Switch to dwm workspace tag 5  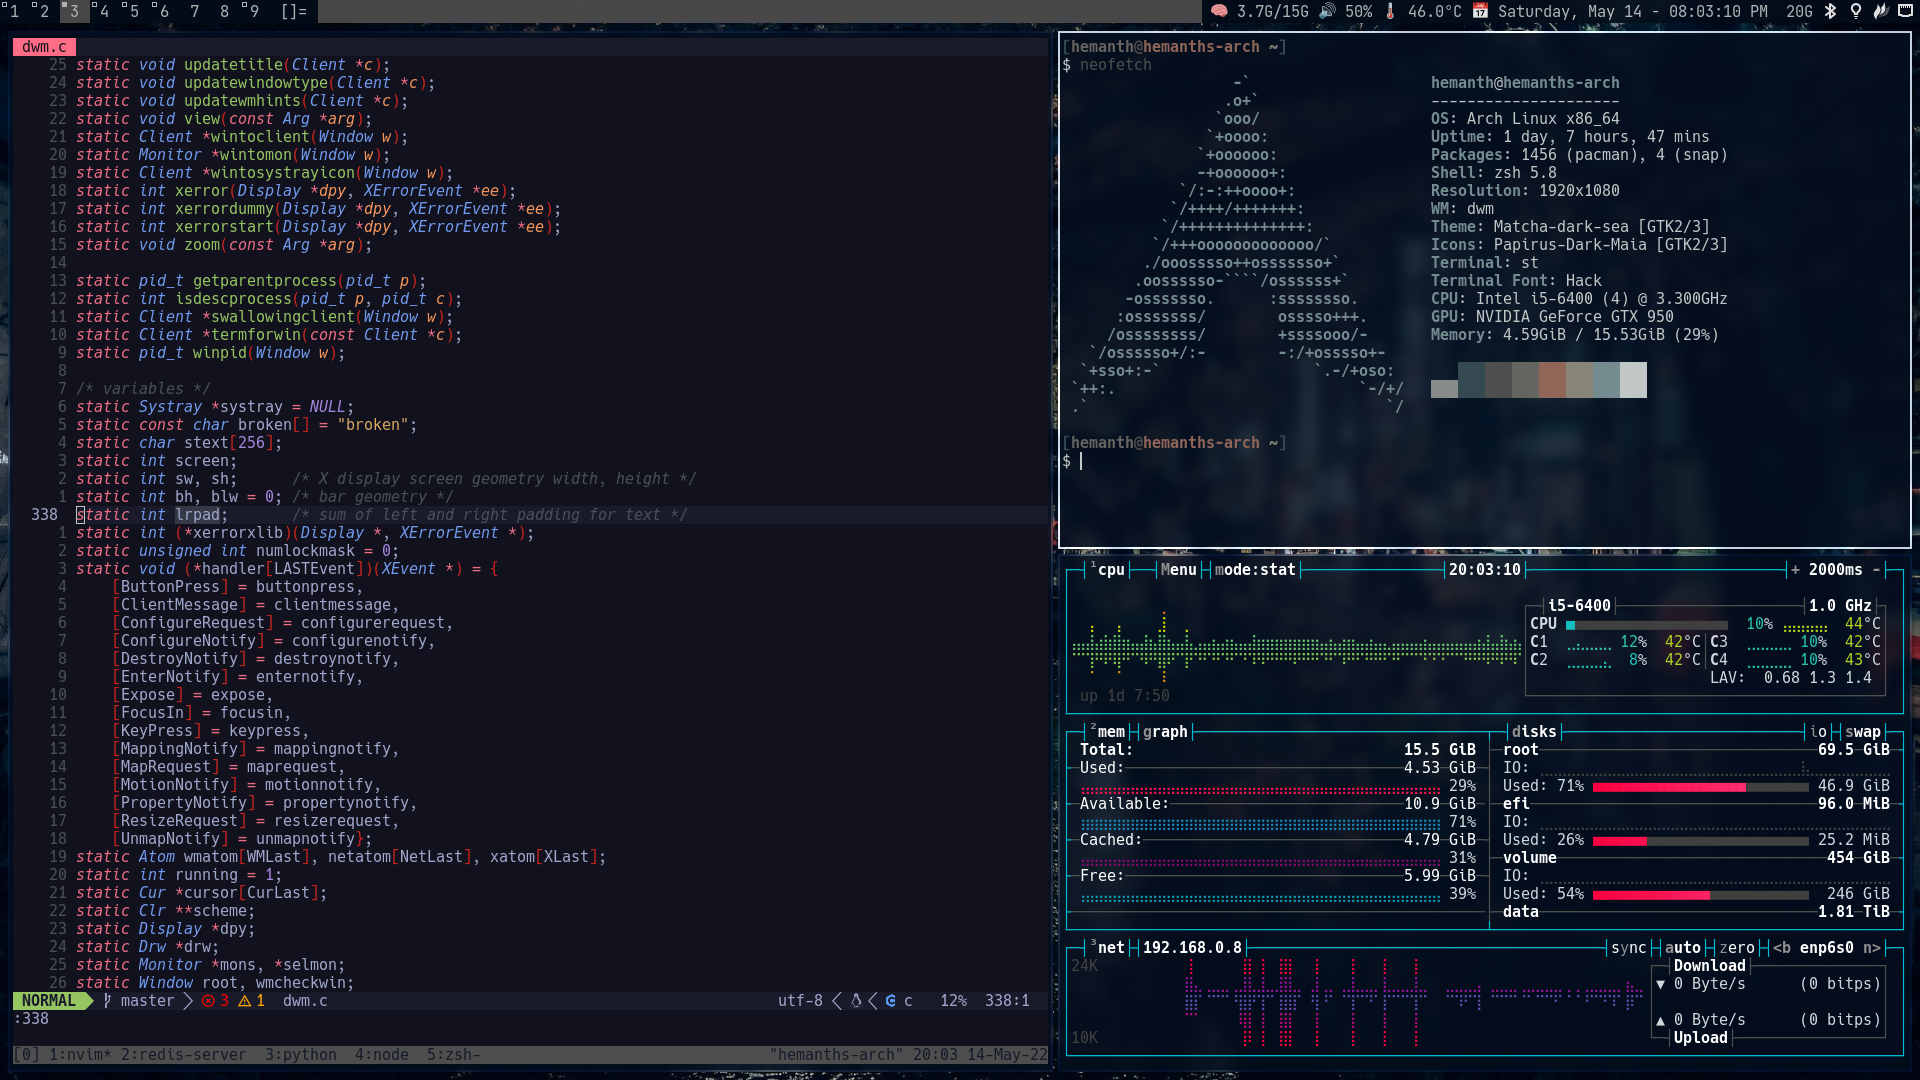click(132, 11)
